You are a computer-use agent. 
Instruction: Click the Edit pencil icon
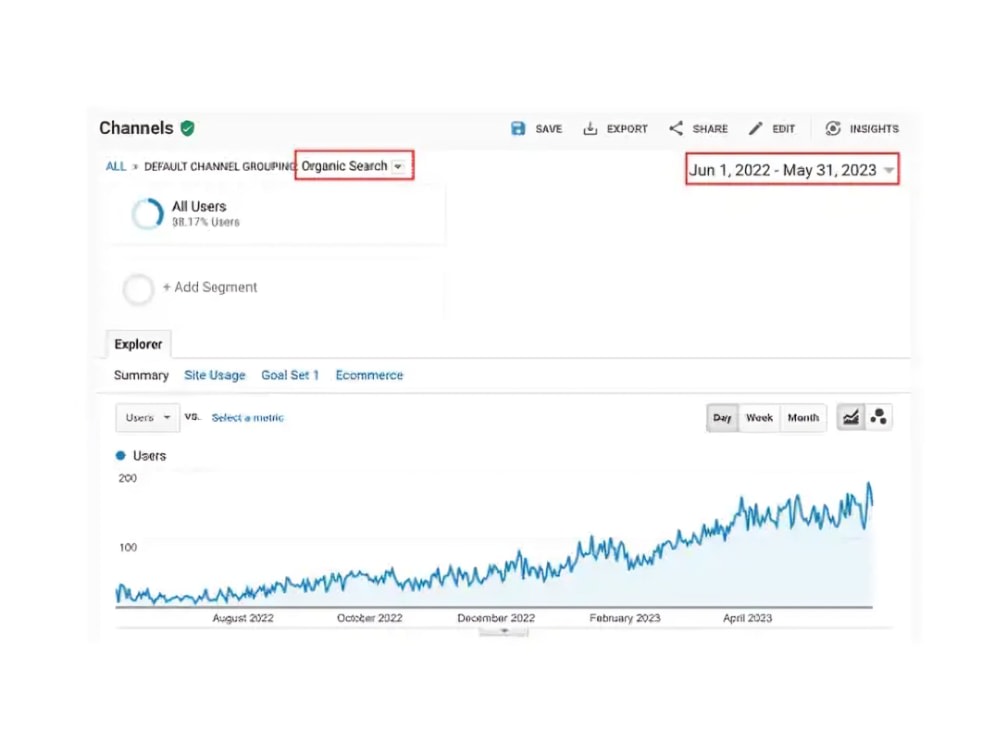pos(756,129)
